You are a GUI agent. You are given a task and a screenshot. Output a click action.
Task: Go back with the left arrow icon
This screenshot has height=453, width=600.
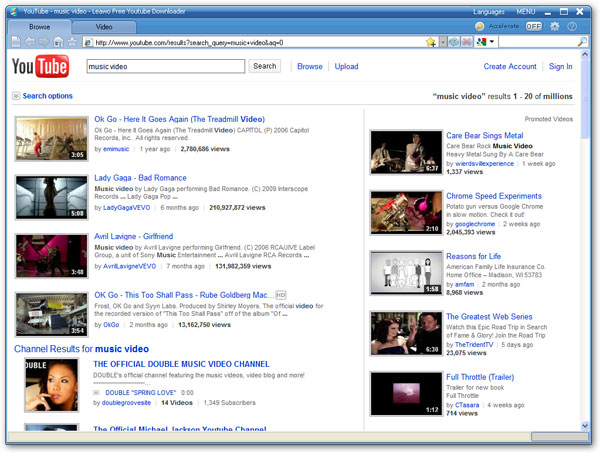[30, 42]
